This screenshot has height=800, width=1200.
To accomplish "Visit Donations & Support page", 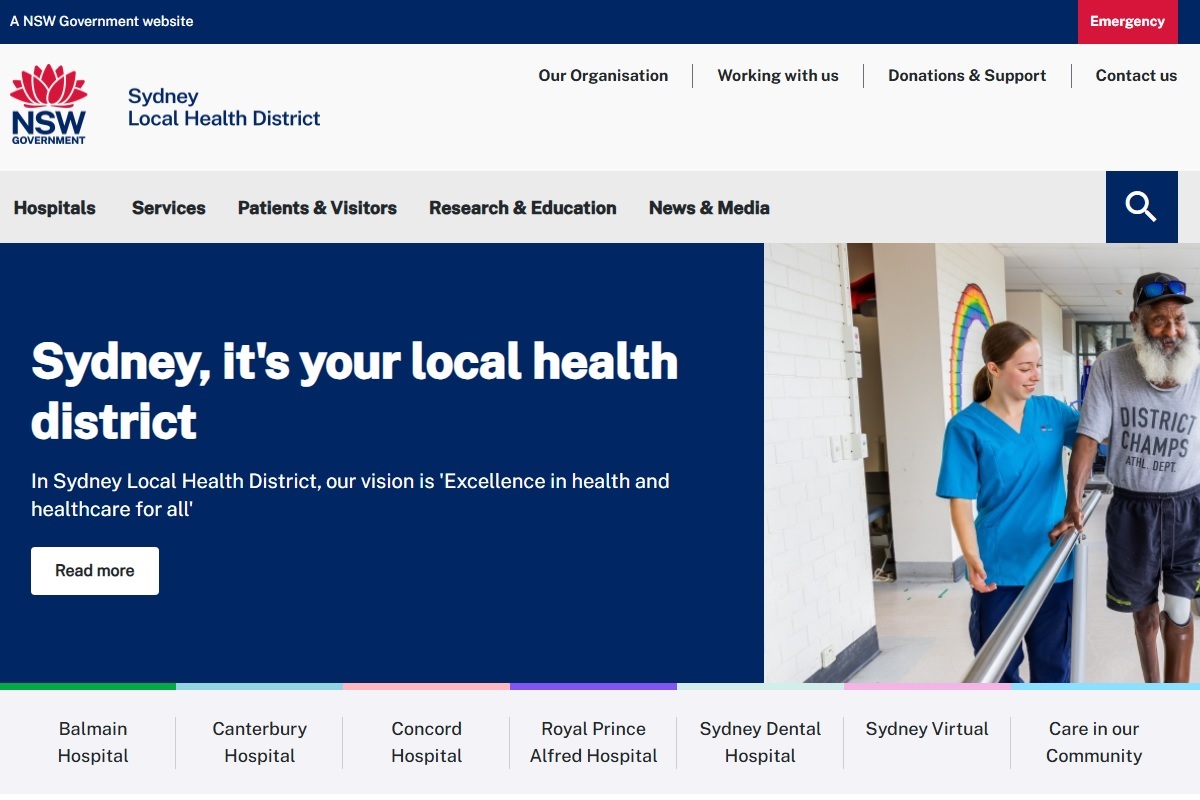I will [967, 75].
